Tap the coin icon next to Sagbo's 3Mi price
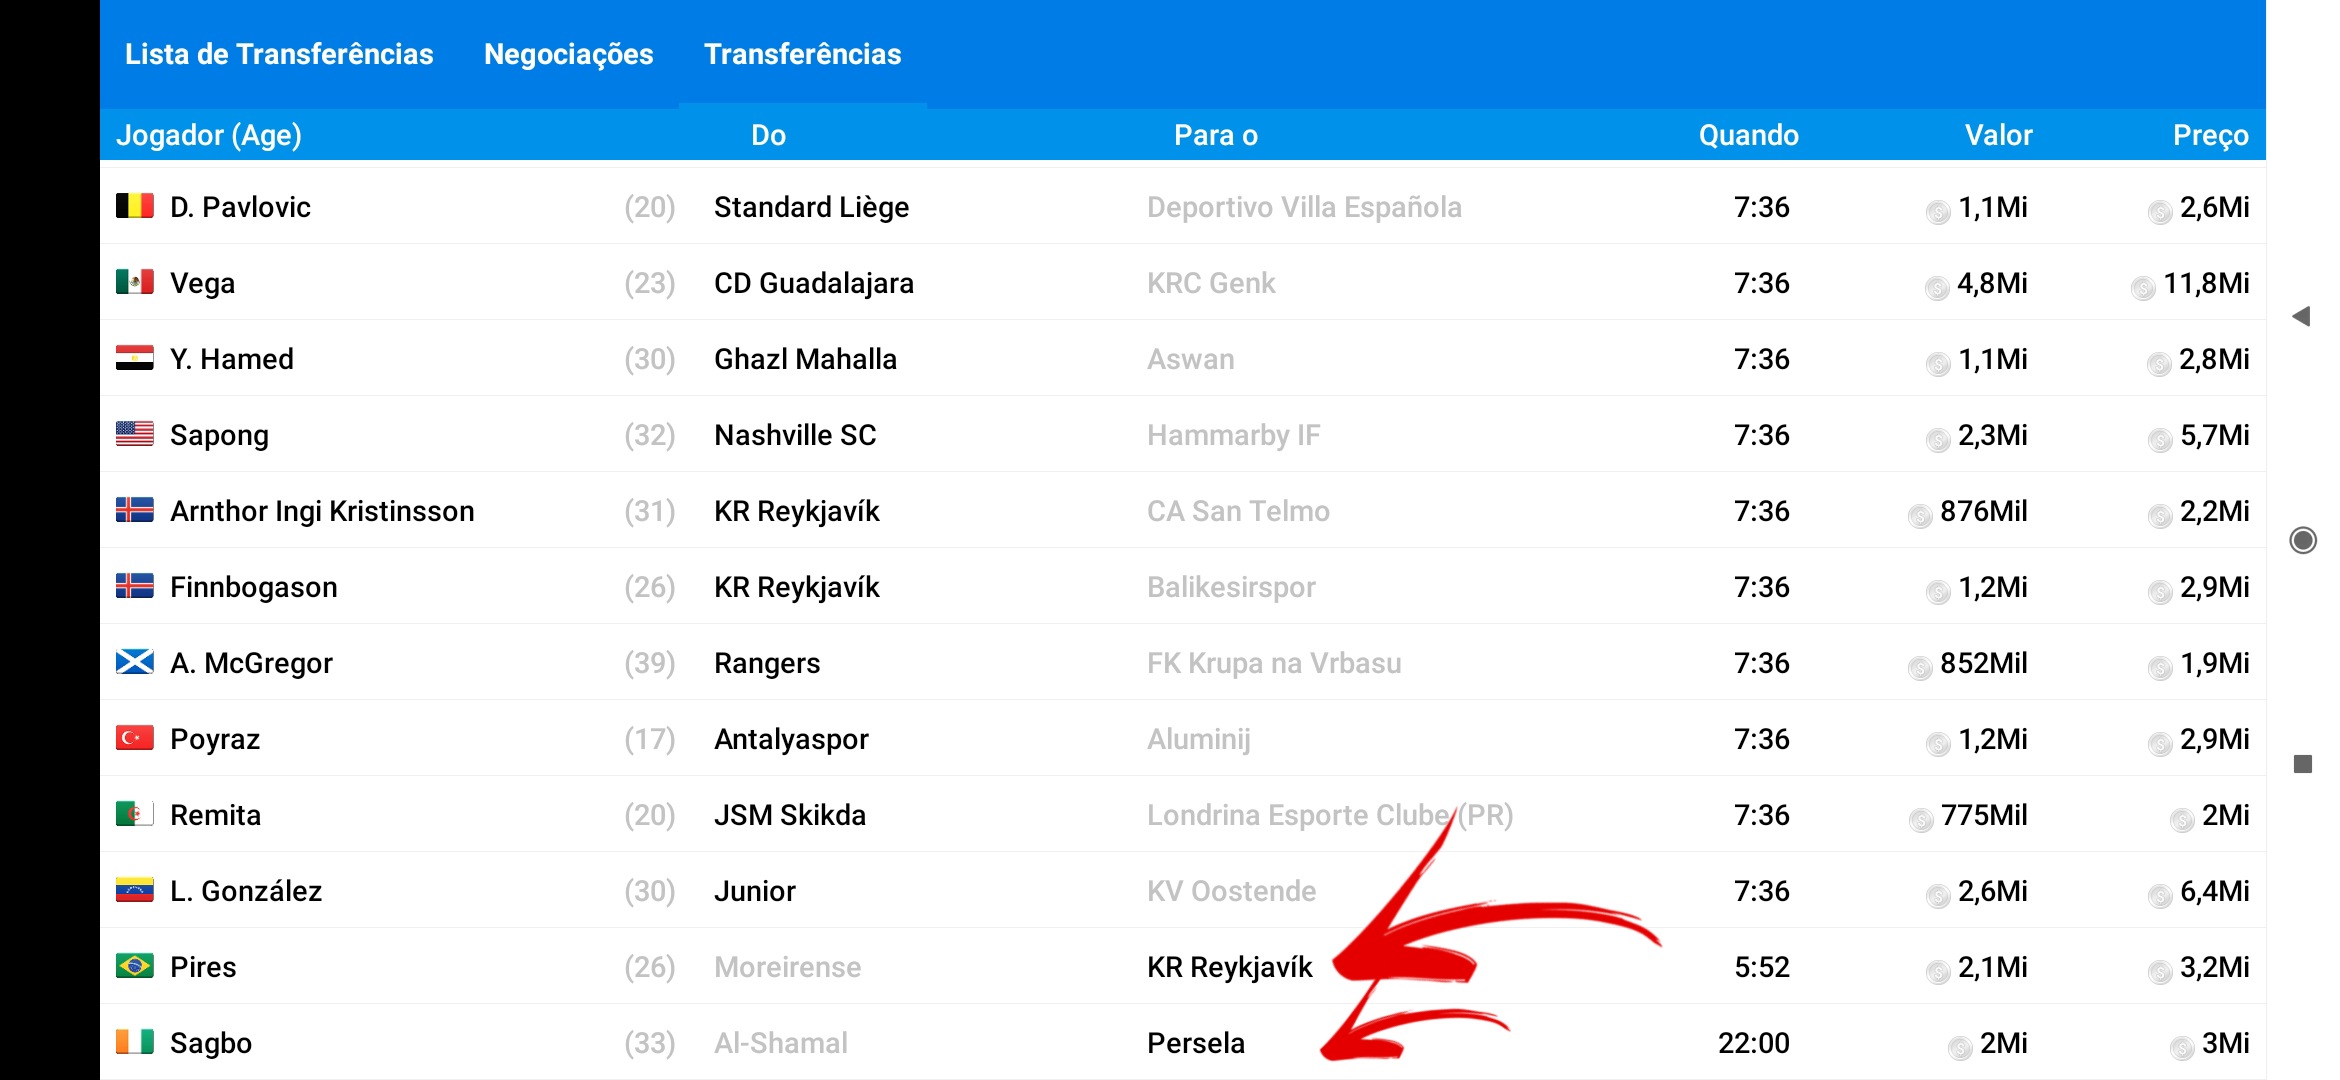This screenshot has width=2340, height=1080. 2181,1048
